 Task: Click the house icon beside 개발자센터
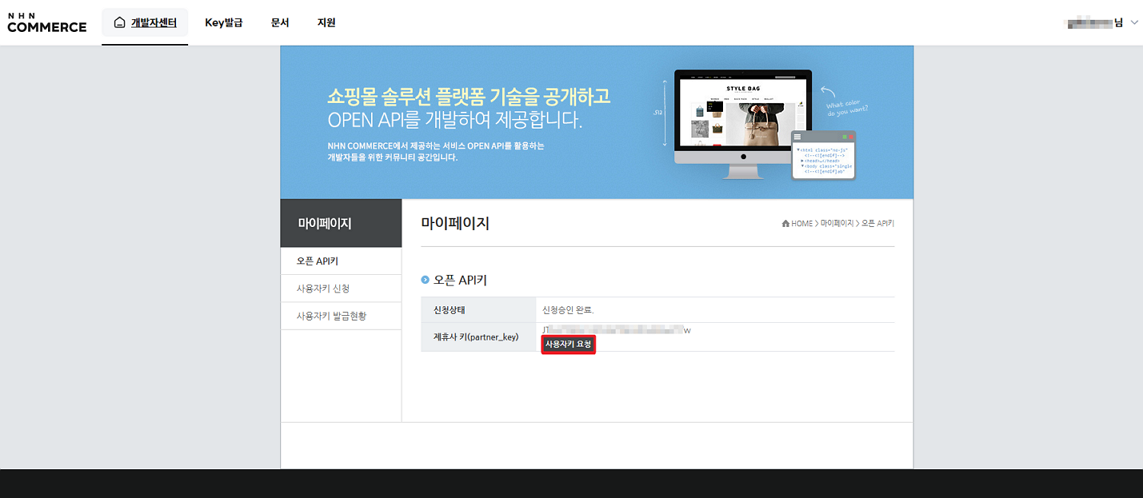[x=120, y=22]
